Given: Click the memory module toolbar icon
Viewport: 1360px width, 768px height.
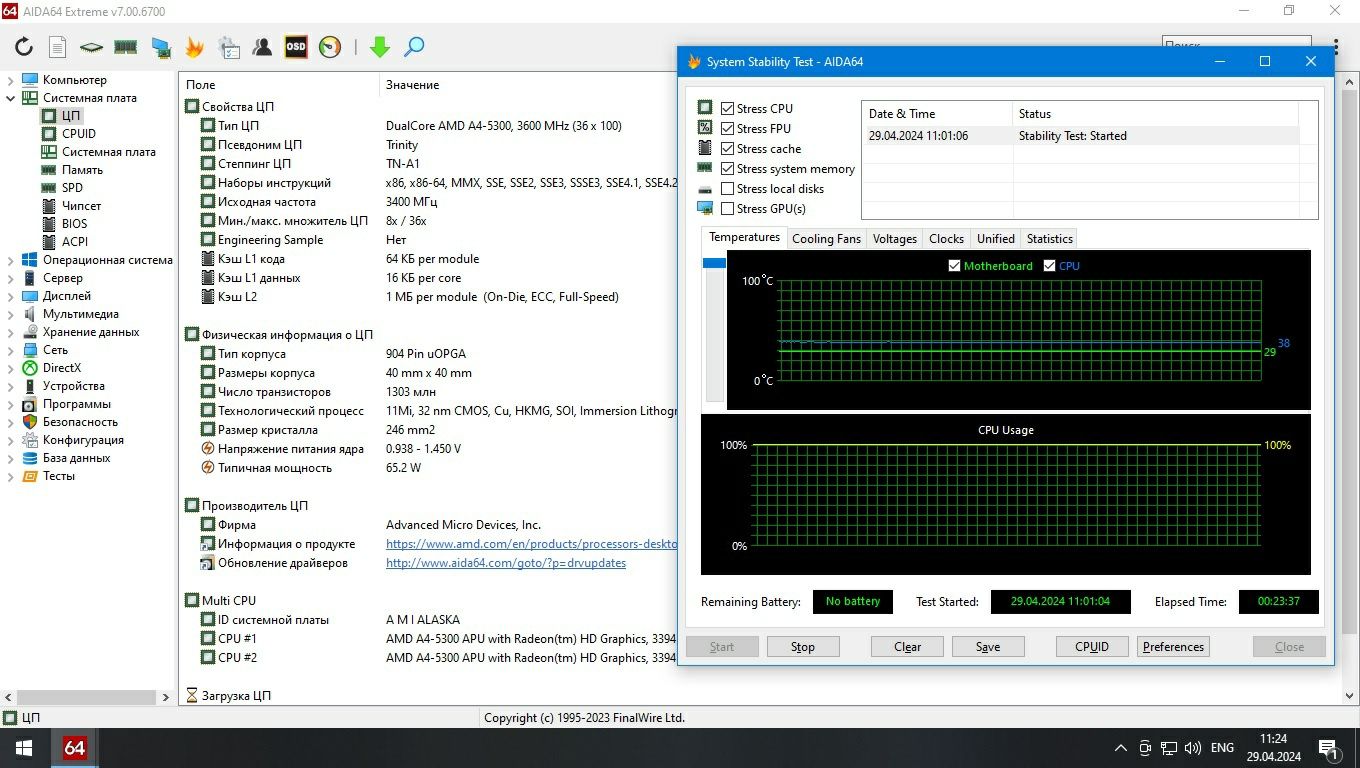Looking at the screenshot, I should point(125,47).
